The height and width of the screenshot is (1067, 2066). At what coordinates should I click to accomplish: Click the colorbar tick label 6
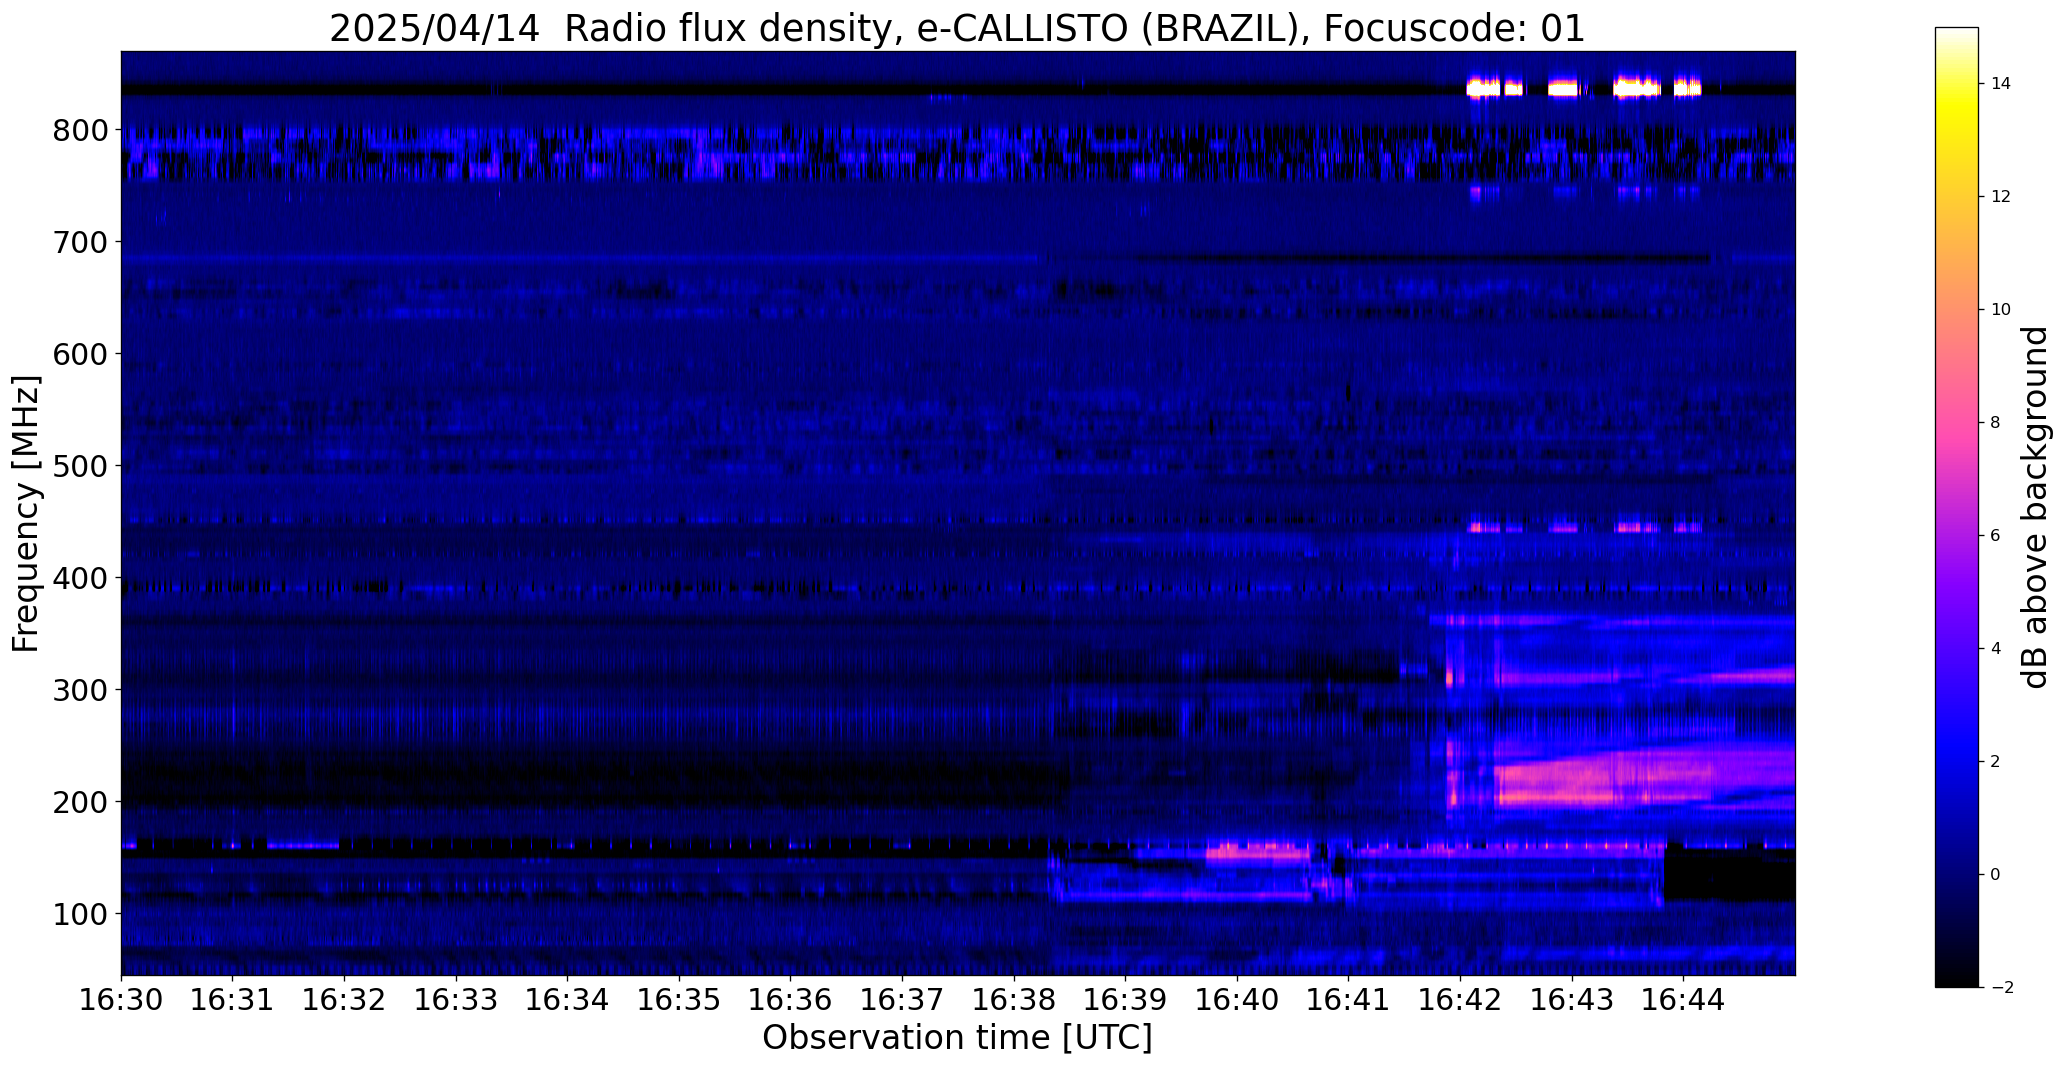tap(1996, 536)
